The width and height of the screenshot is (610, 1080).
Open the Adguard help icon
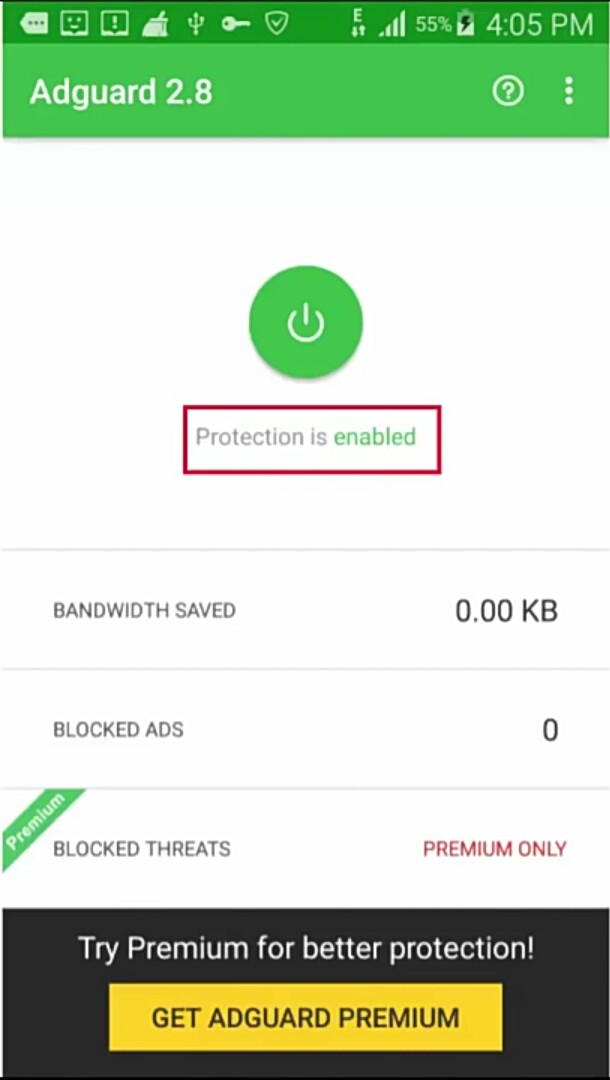[508, 91]
